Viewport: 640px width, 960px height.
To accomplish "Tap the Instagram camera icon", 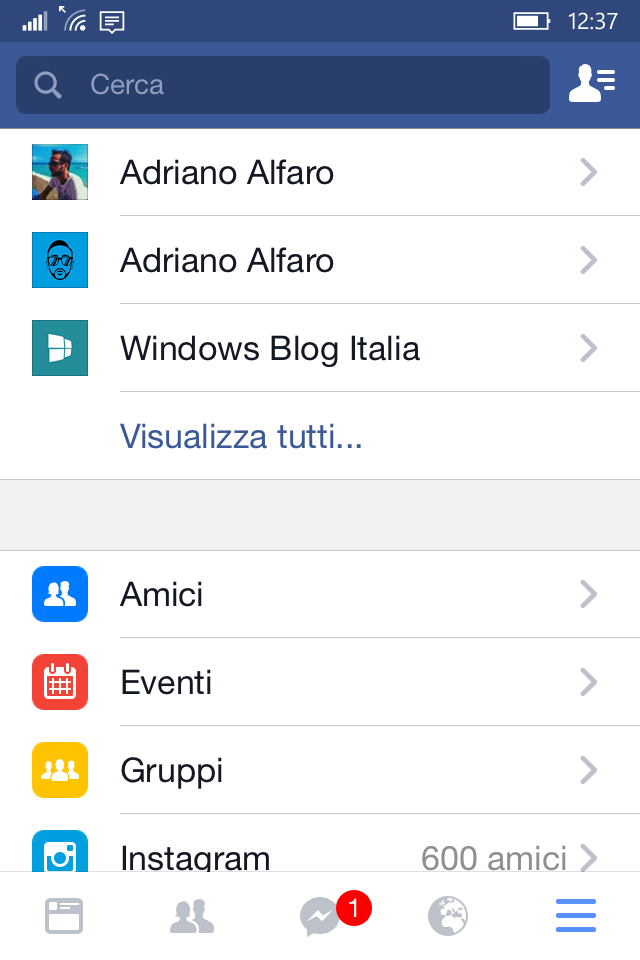I will point(60,851).
